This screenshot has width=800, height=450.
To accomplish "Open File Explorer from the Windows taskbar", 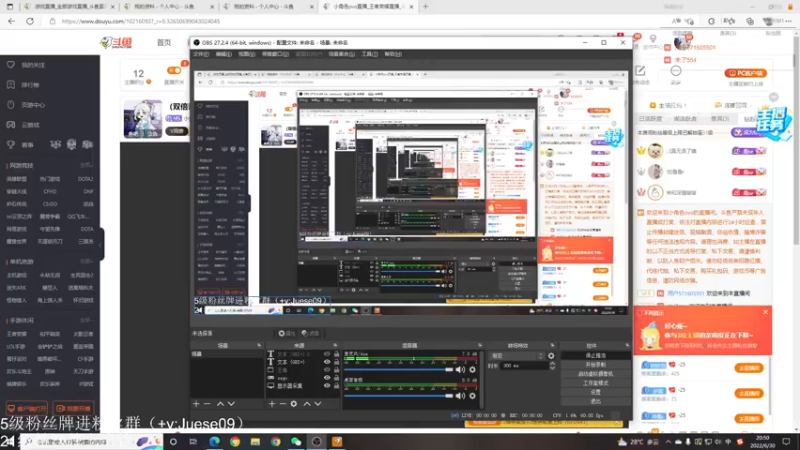I will pos(255,441).
